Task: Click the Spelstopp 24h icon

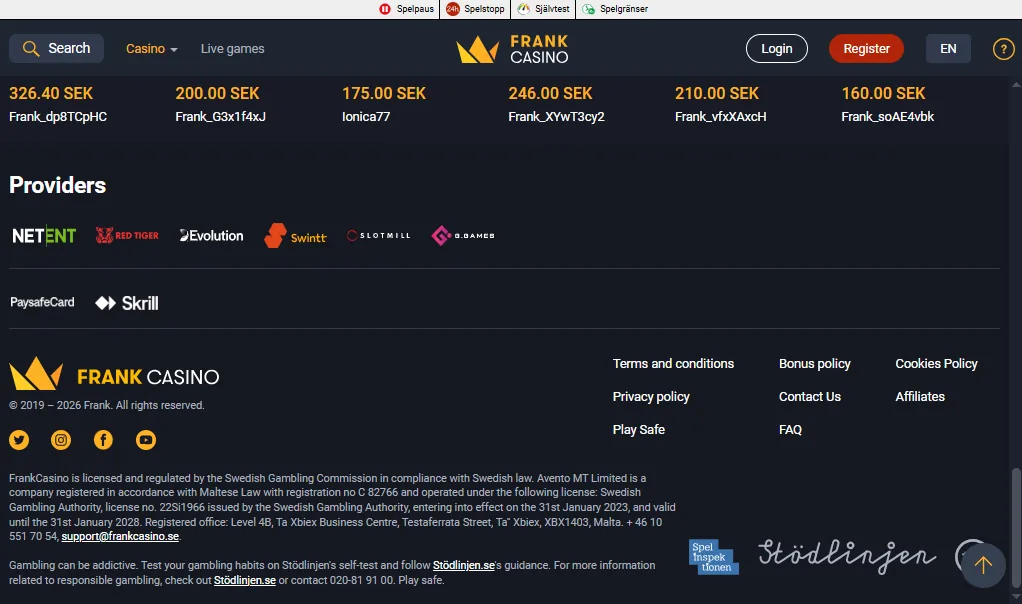Action: tap(452, 9)
